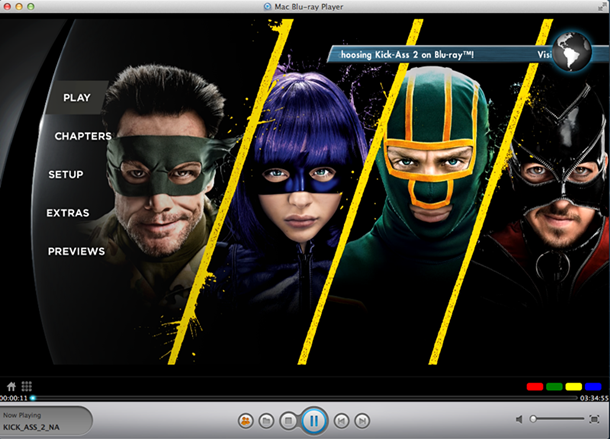Mute audio via the speaker icon

coord(519,419)
